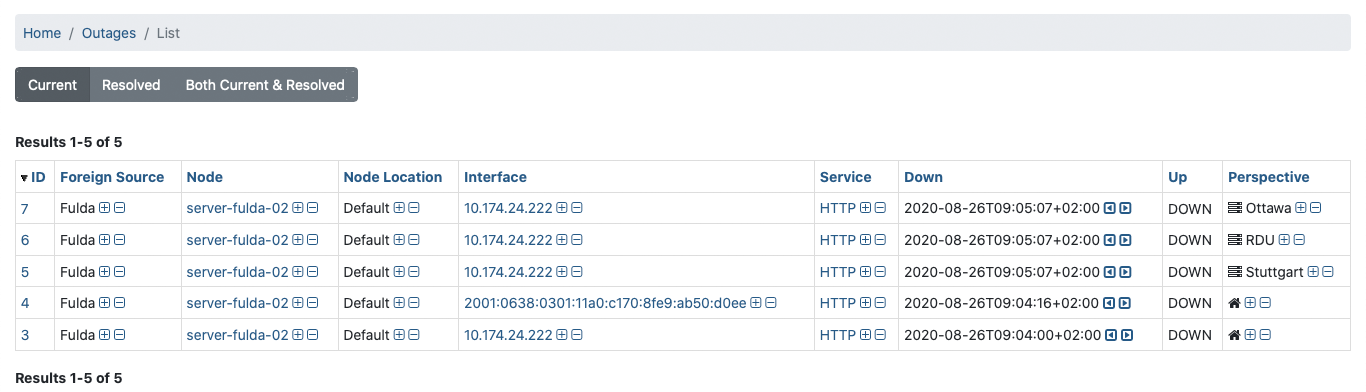This screenshot has height=392, width=1366.
Task: Click the 09:04:16 down timestamp
Action: [x=1001, y=303]
